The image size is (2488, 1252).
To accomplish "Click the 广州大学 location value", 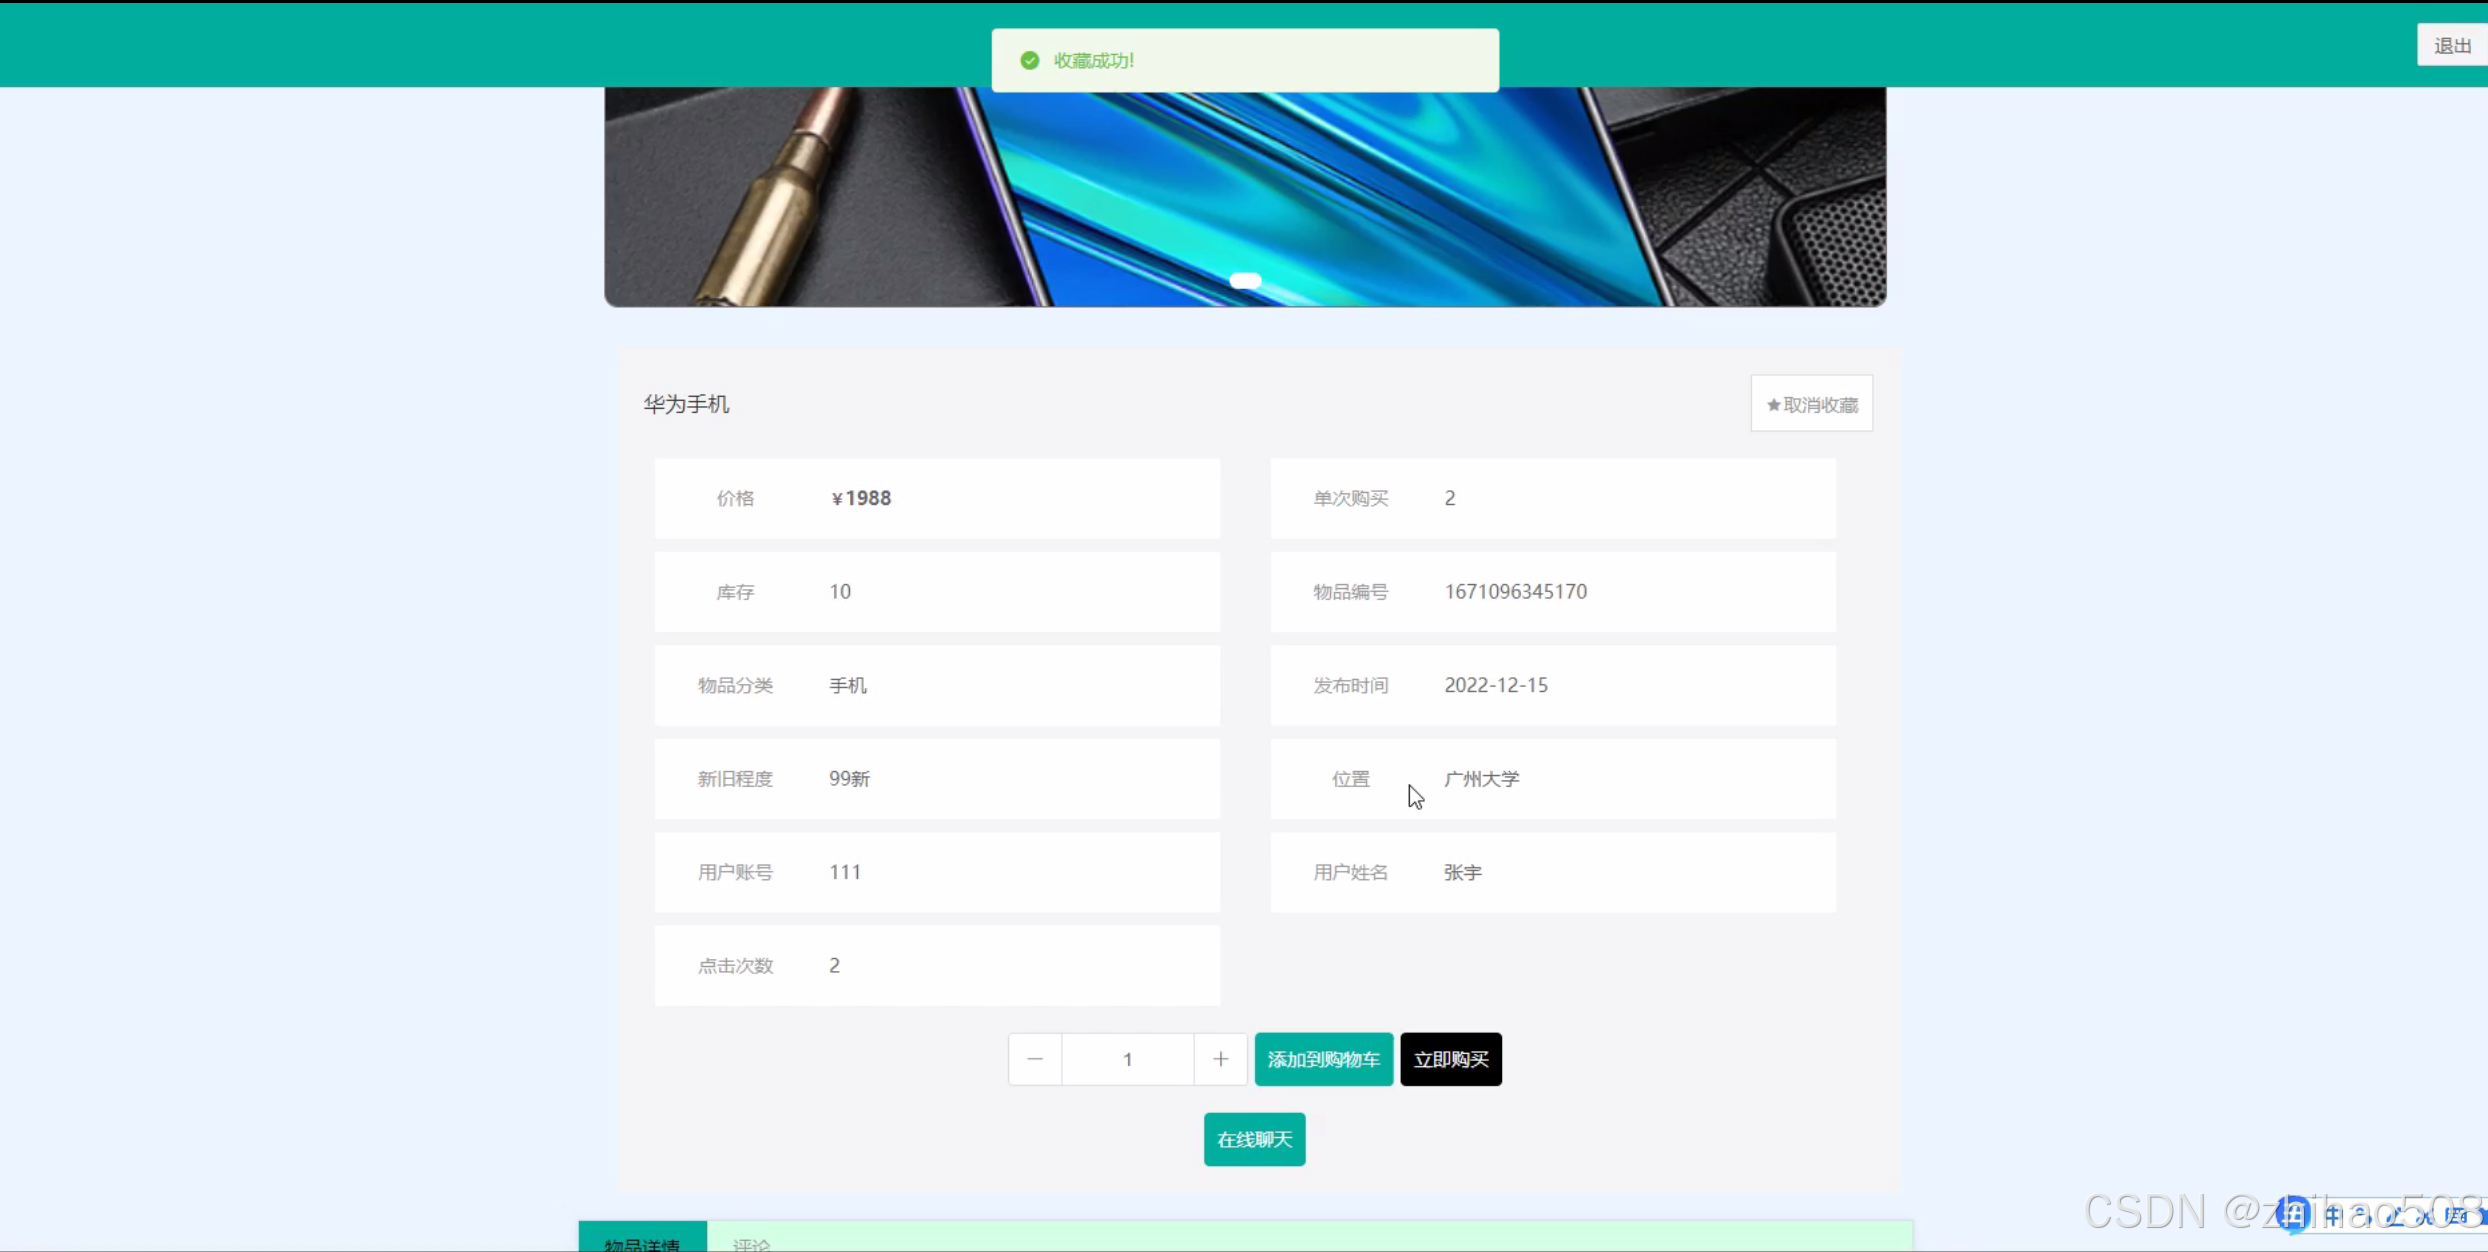I will (x=1481, y=779).
